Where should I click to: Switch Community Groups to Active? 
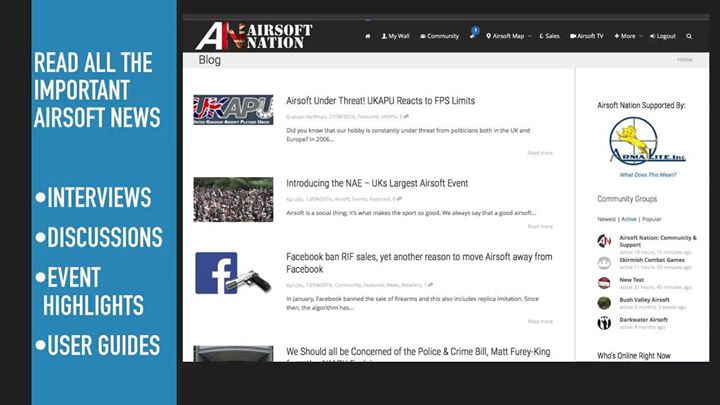pyautogui.click(x=629, y=219)
